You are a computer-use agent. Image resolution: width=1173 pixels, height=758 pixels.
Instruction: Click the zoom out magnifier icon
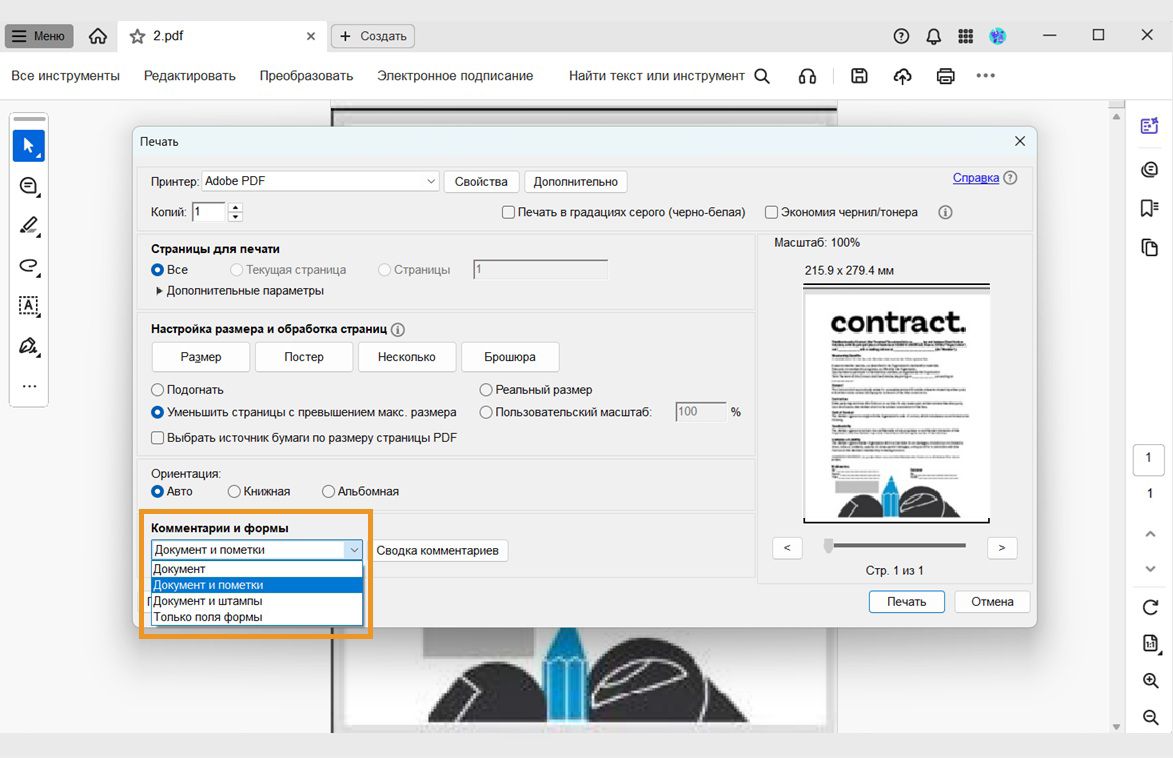[x=1151, y=717]
